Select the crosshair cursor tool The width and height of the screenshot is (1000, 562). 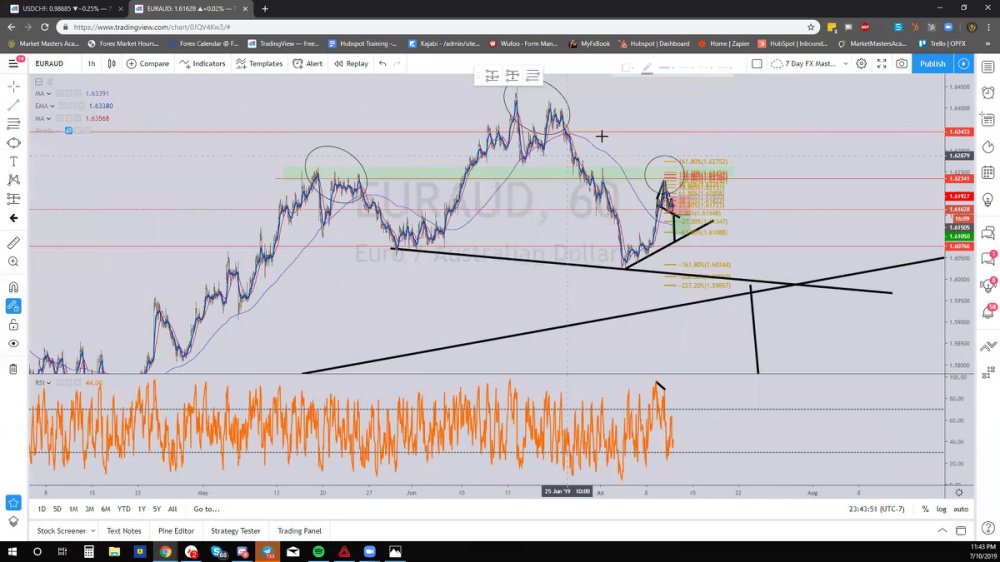click(x=13, y=86)
